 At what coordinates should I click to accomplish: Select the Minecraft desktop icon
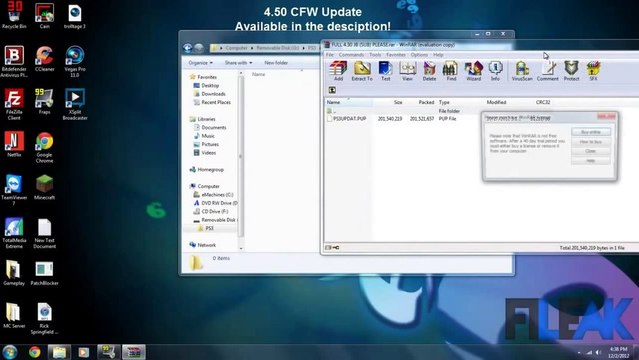pyautogui.click(x=44, y=187)
